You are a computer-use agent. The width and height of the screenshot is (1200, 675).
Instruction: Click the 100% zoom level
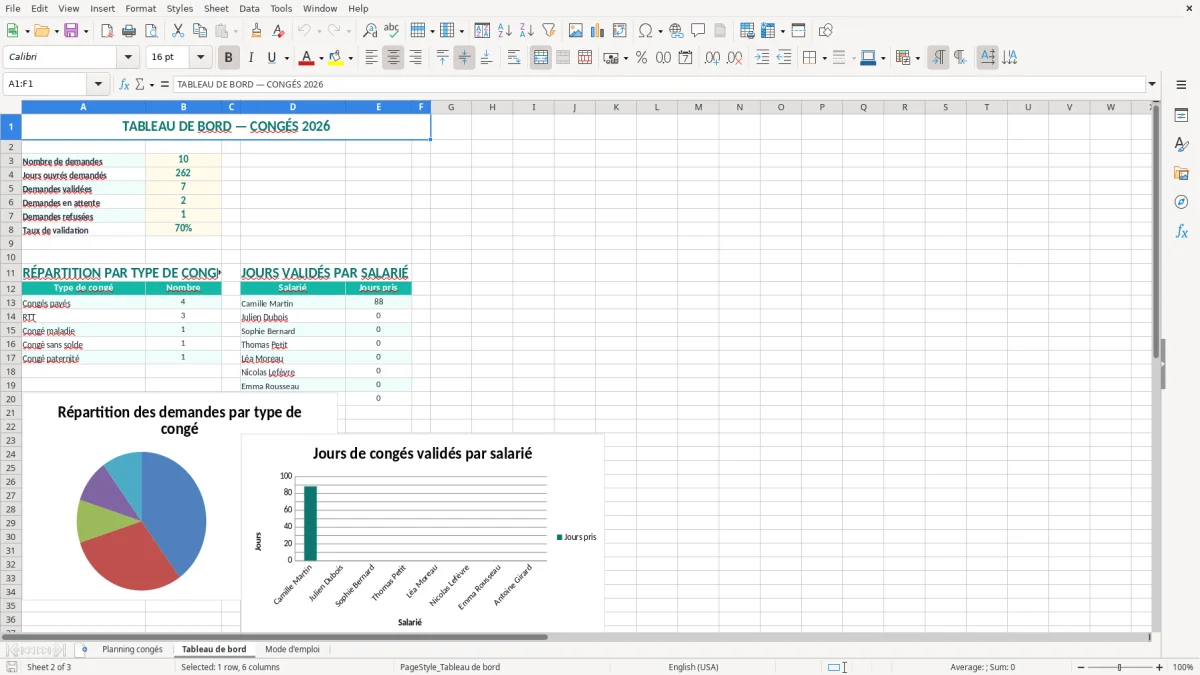click(x=1183, y=667)
